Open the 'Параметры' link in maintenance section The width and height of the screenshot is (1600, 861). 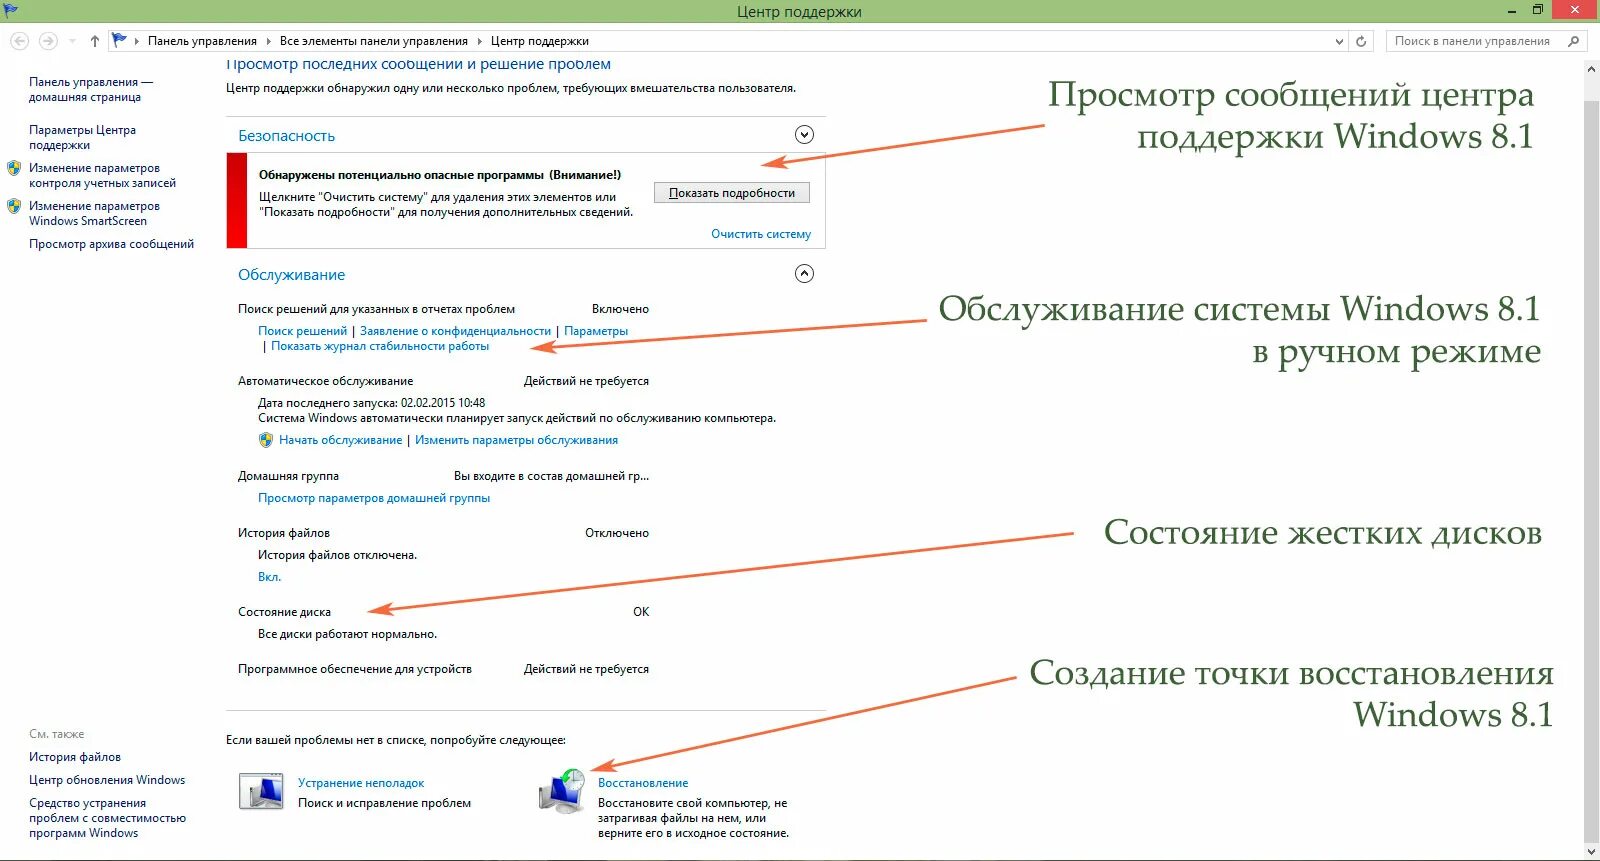point(596,331)
